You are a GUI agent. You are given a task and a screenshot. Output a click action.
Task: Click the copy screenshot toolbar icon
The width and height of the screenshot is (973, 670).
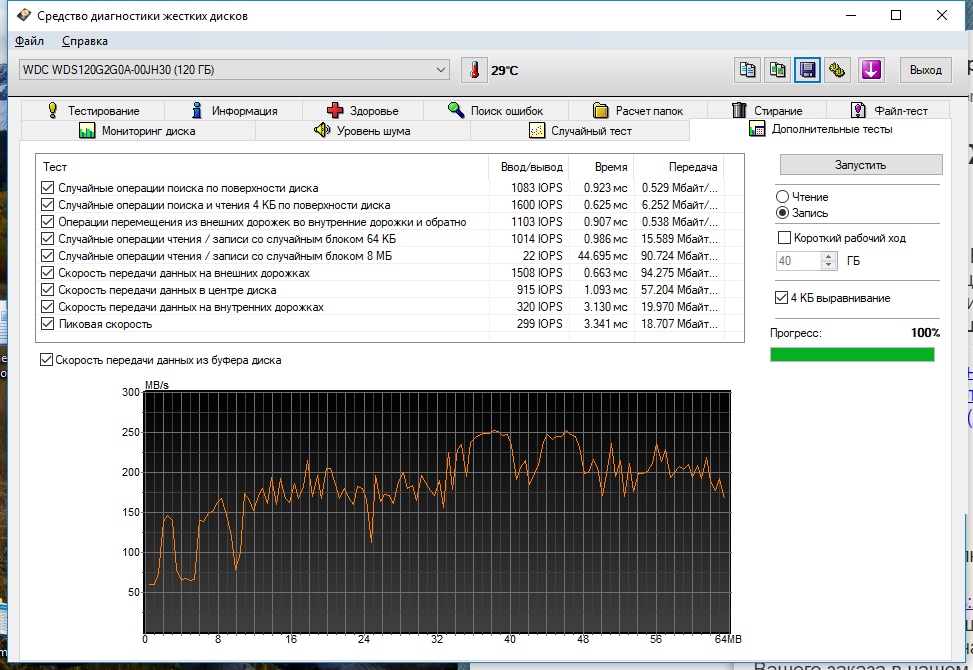(x=777, y=70)
